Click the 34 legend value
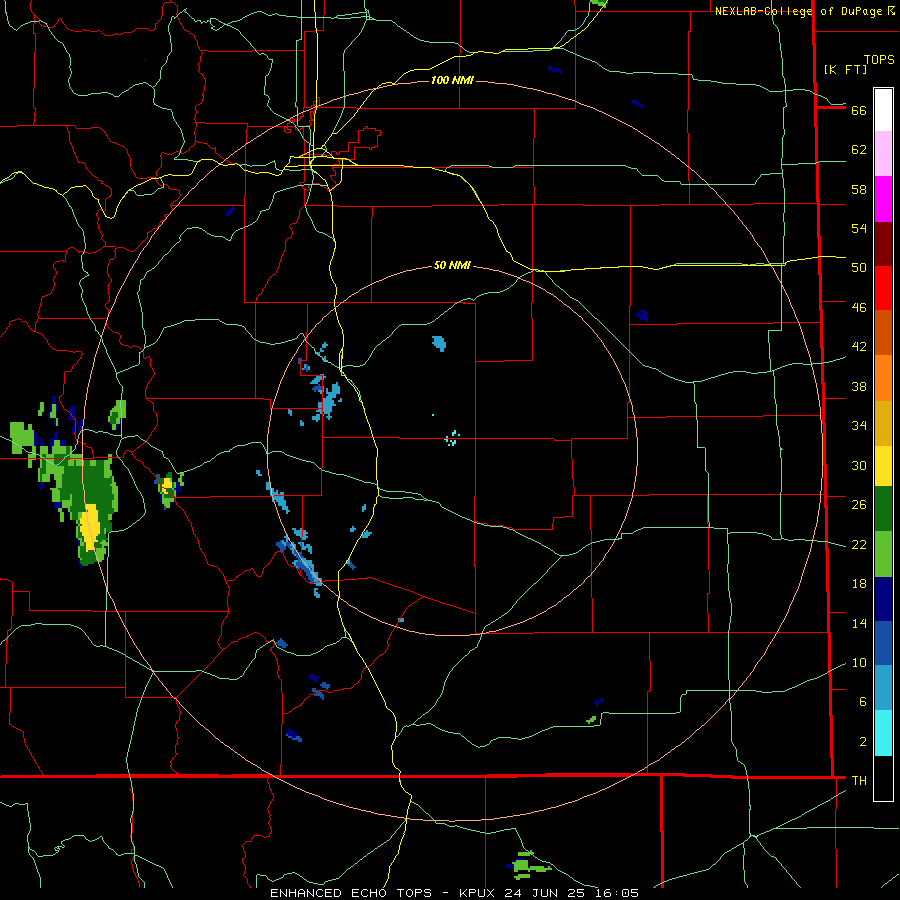 (859, 425)
